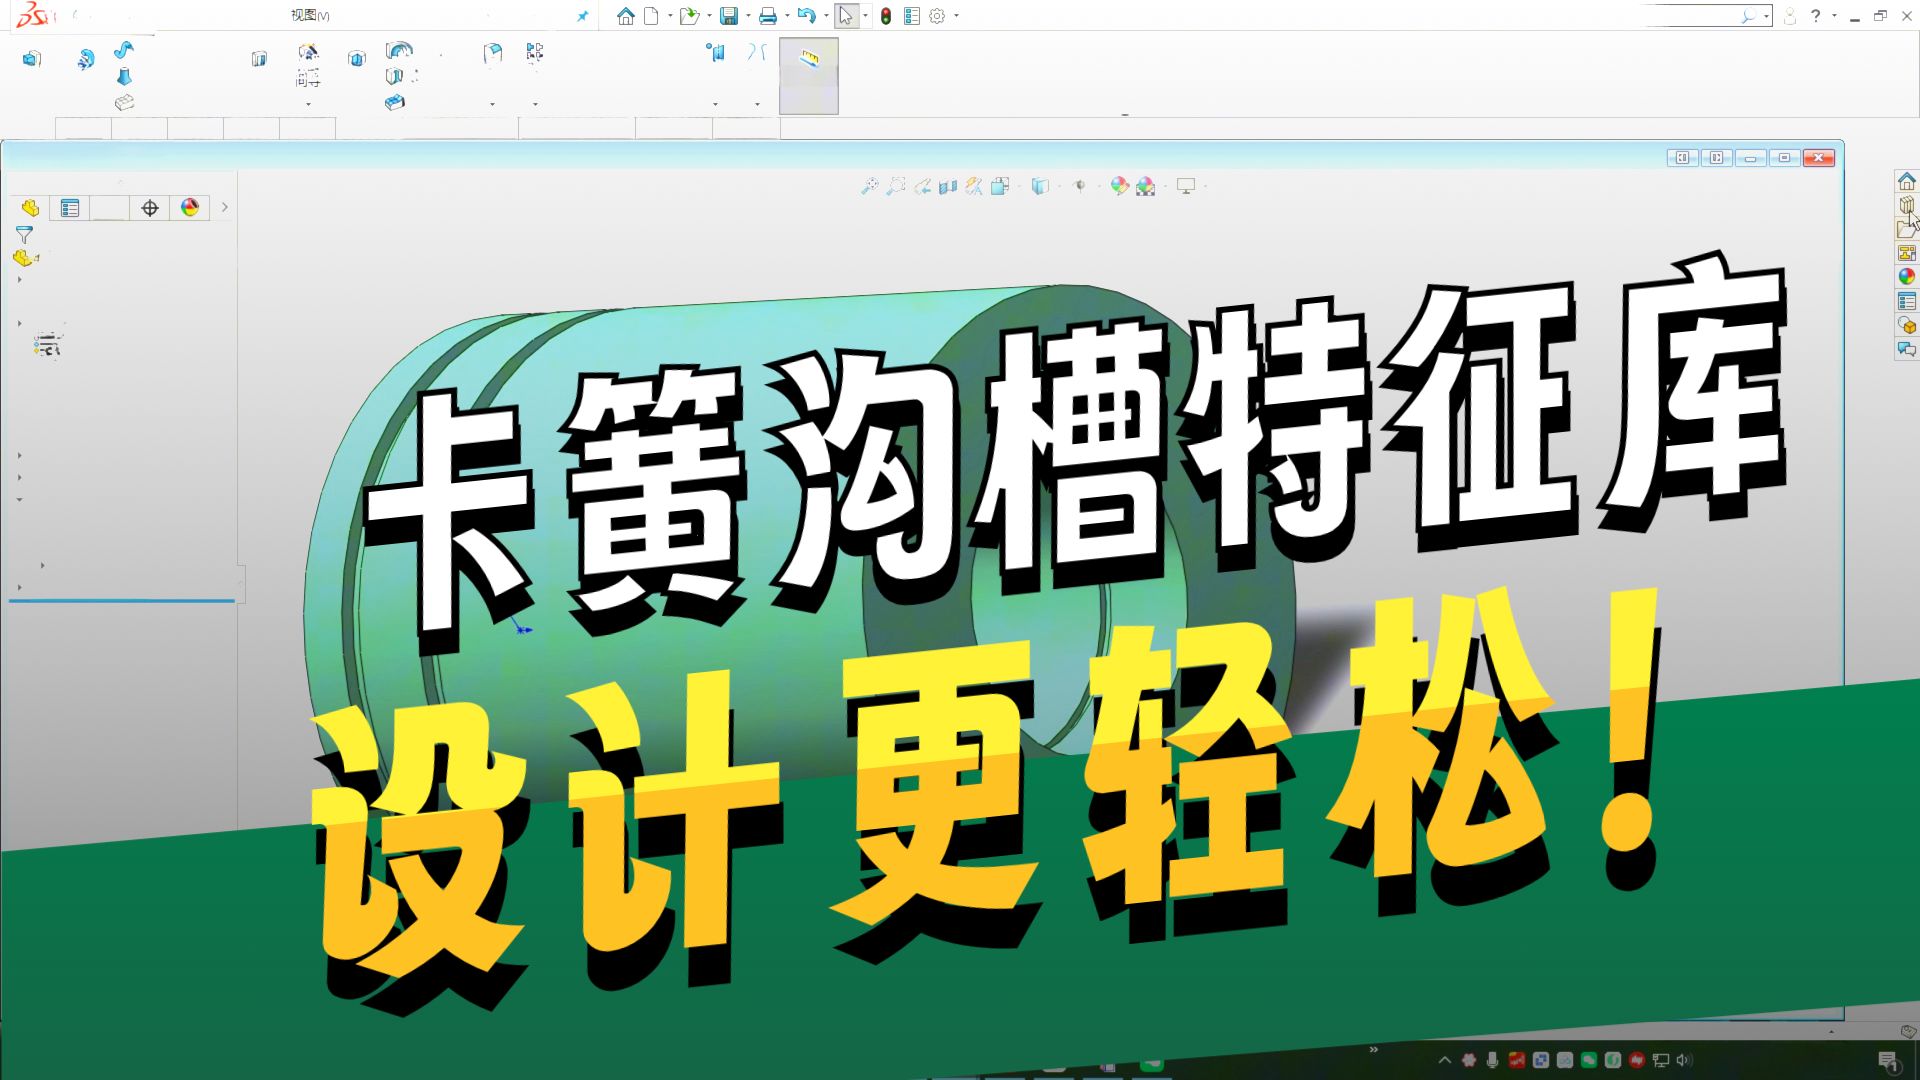Screen dimensions: 1920x1080
Task: Toggle the View Settings monitor icon
Action: 1186,186
